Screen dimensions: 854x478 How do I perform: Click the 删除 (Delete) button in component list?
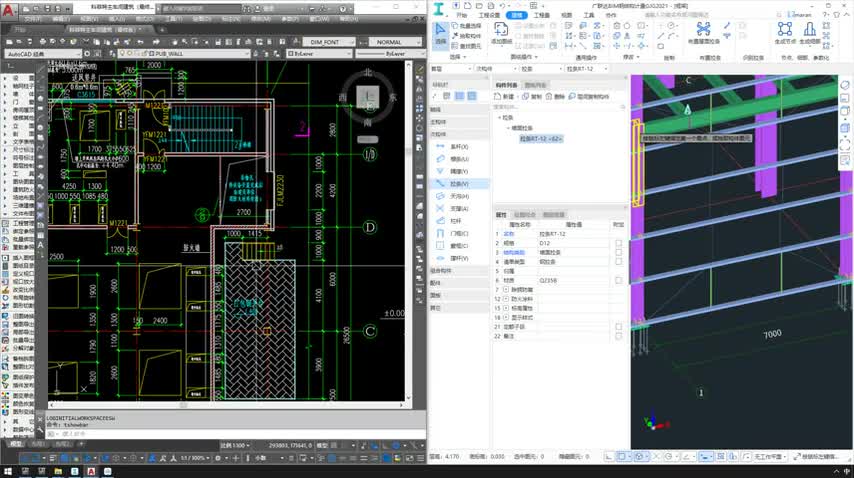(x=556, y=97)
